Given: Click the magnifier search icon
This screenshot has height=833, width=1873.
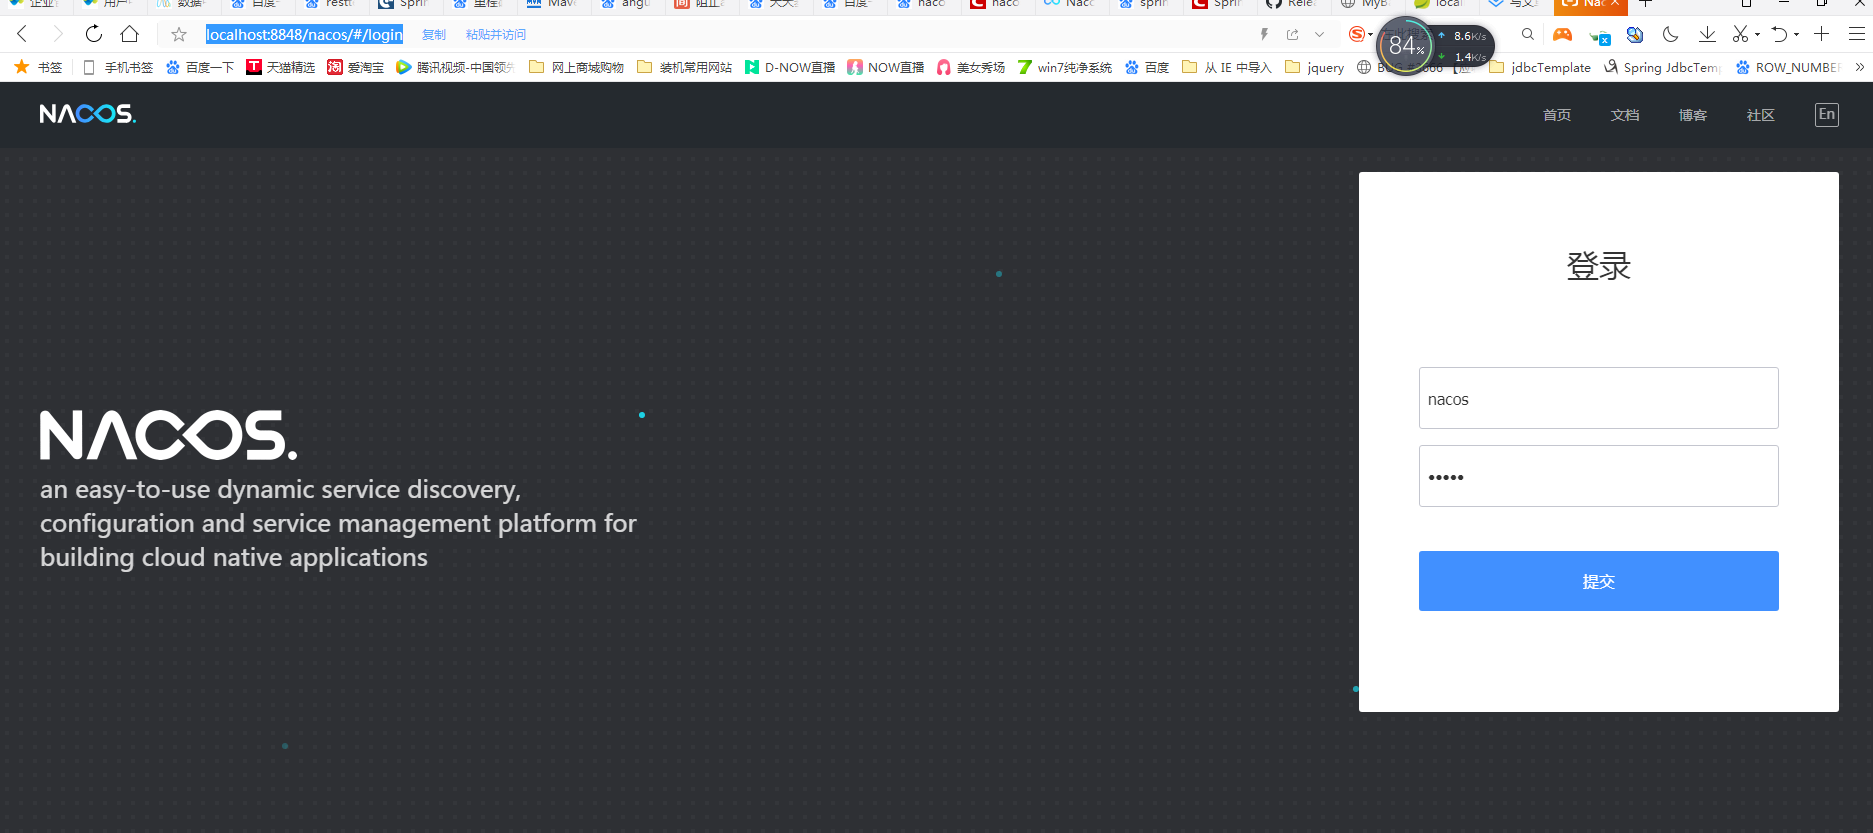Looking at the screenshot, I should point(1528,34).
